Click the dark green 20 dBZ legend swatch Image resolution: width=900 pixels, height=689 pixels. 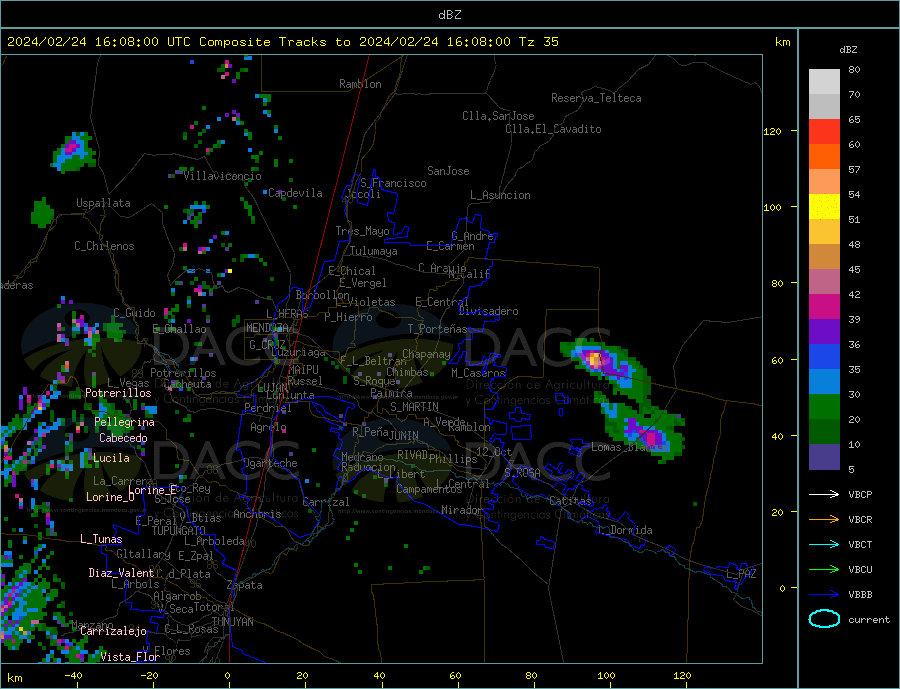point(824,432)
